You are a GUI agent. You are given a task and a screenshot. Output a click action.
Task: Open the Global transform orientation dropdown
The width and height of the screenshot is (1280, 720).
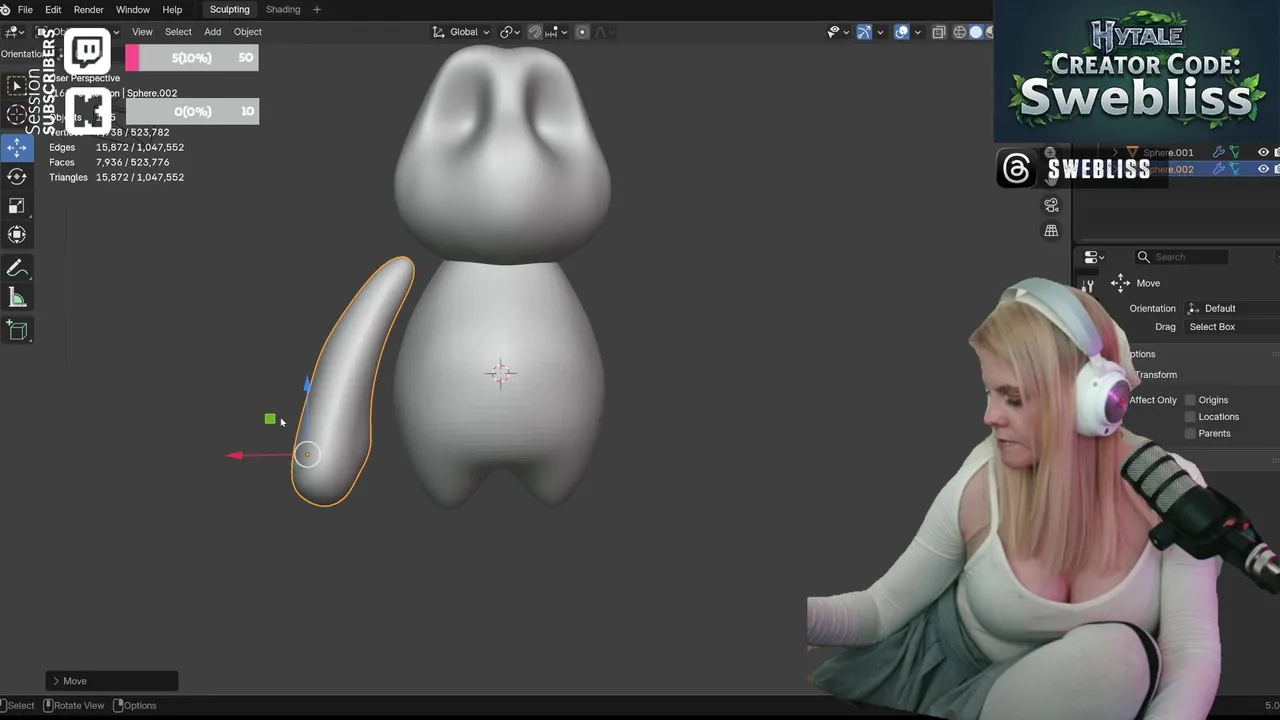pos(461,32)
